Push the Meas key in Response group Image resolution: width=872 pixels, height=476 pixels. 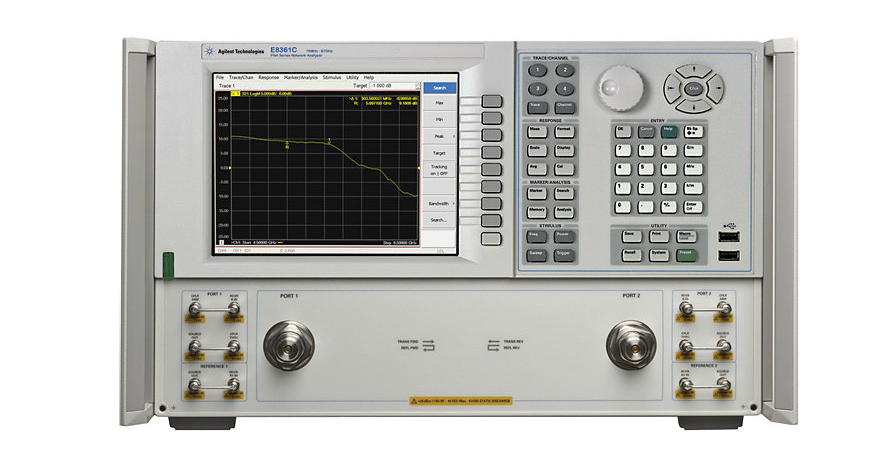point(537,132)
